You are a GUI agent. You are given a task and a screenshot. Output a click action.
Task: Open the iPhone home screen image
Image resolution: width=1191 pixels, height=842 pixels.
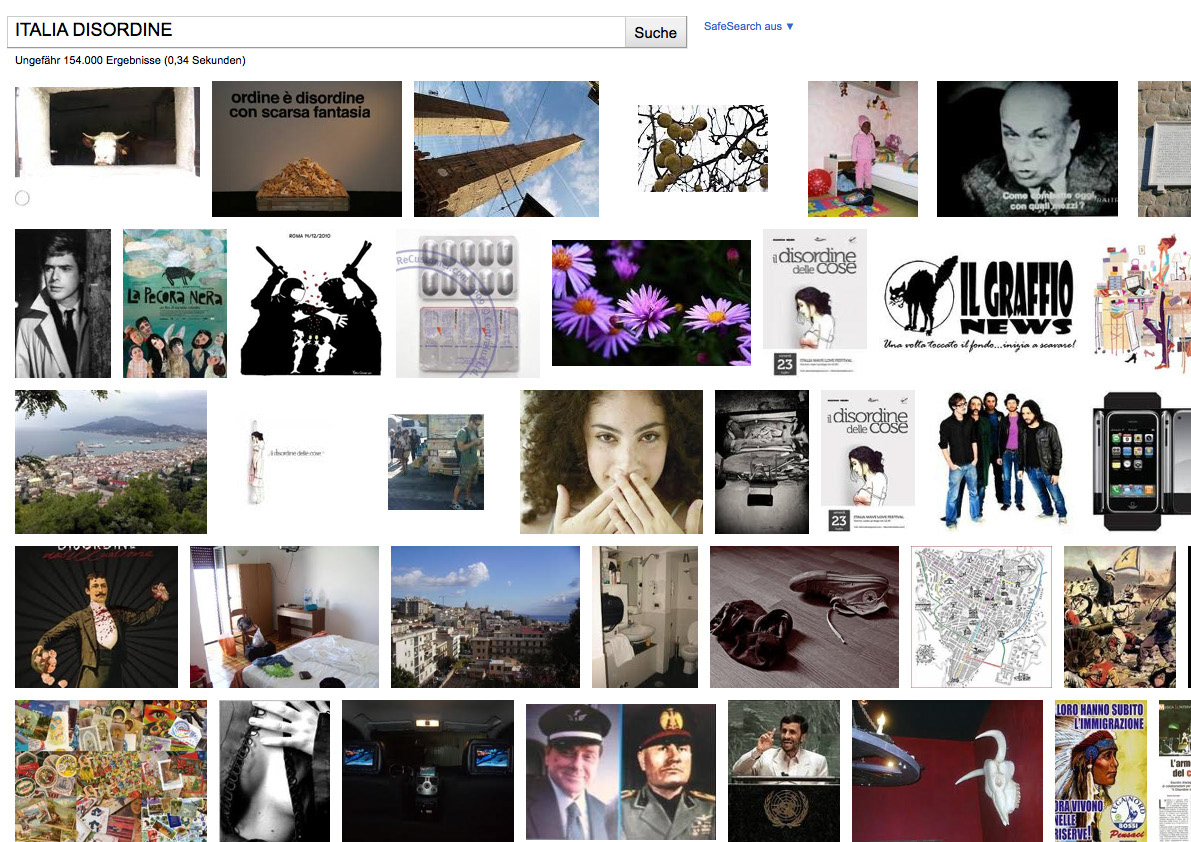pyautogui.click(x=1142, y=462)
